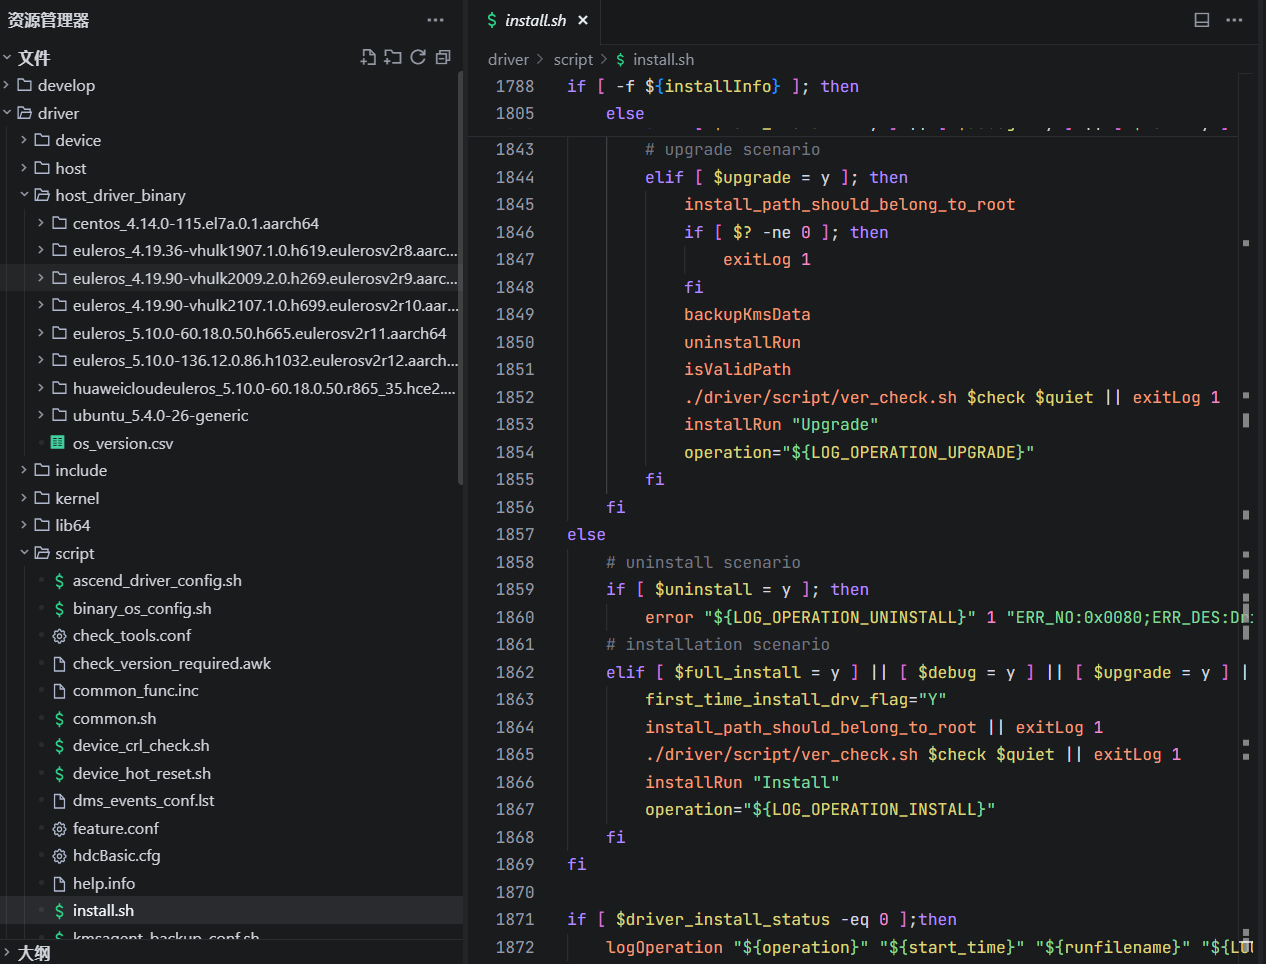Image resolution: width=1266 pixels, height=964 pixels.
Task: Expand the develop folder
Action: (7, 86)
